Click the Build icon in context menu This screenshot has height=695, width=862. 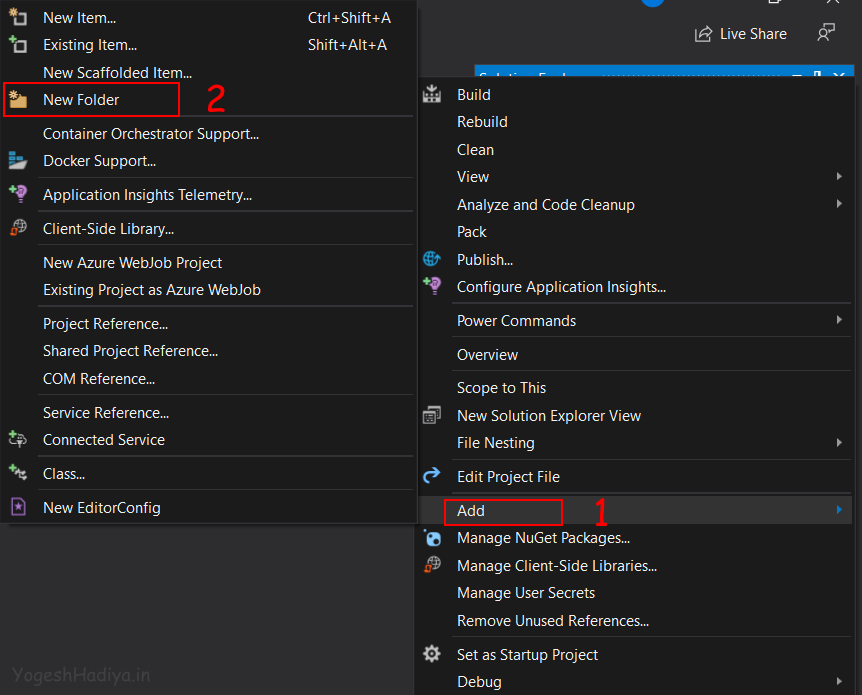[432, 95]
